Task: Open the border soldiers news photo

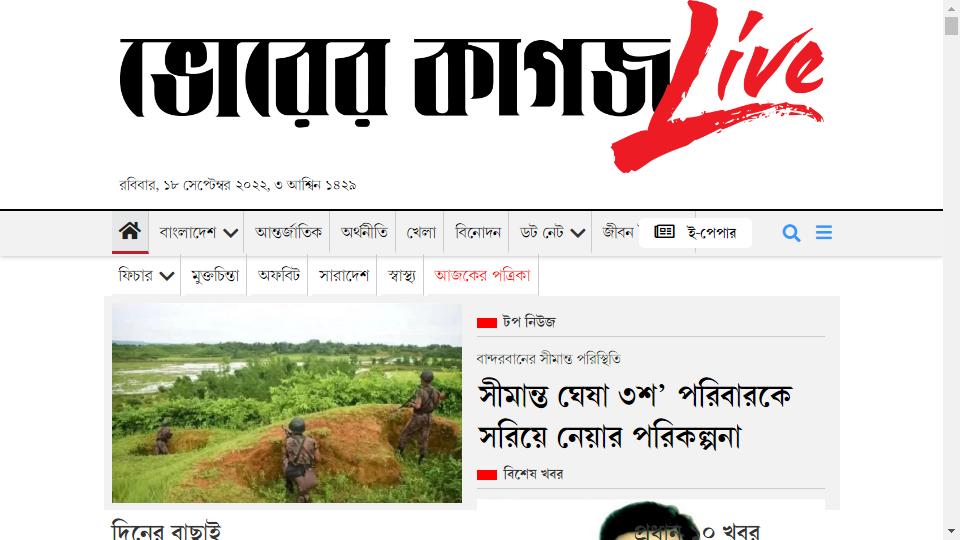Action: tap(287, 403)
